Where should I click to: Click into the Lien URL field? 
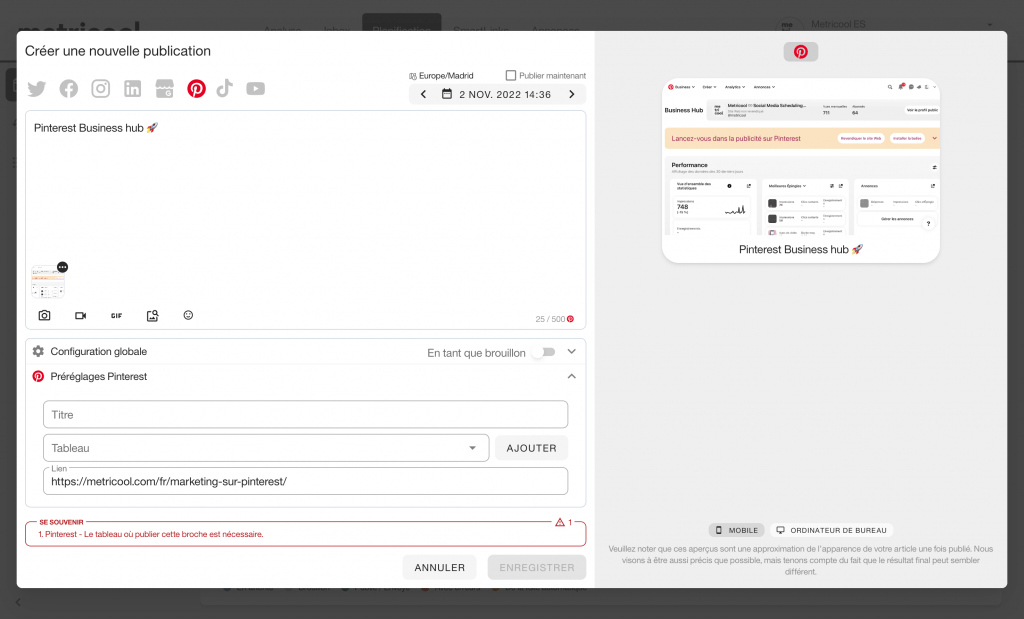pos(306,481)
